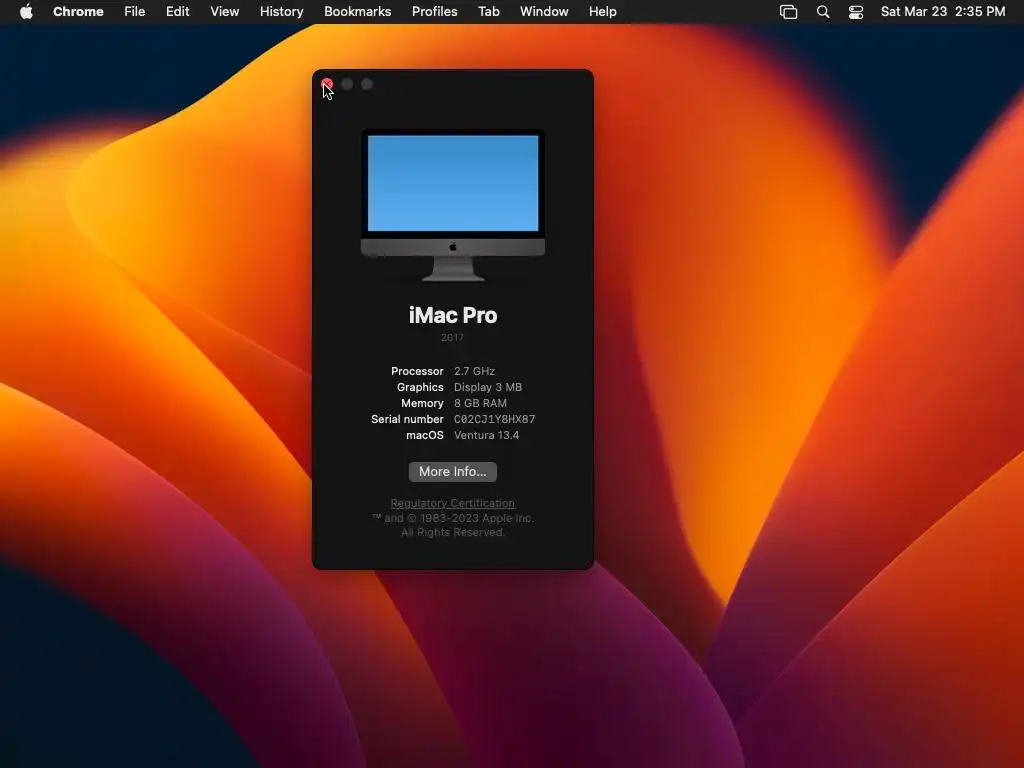Open the Regulatory Certification link
The image size is (1024, 768).
pyautogui.click(x=453, y=503)
